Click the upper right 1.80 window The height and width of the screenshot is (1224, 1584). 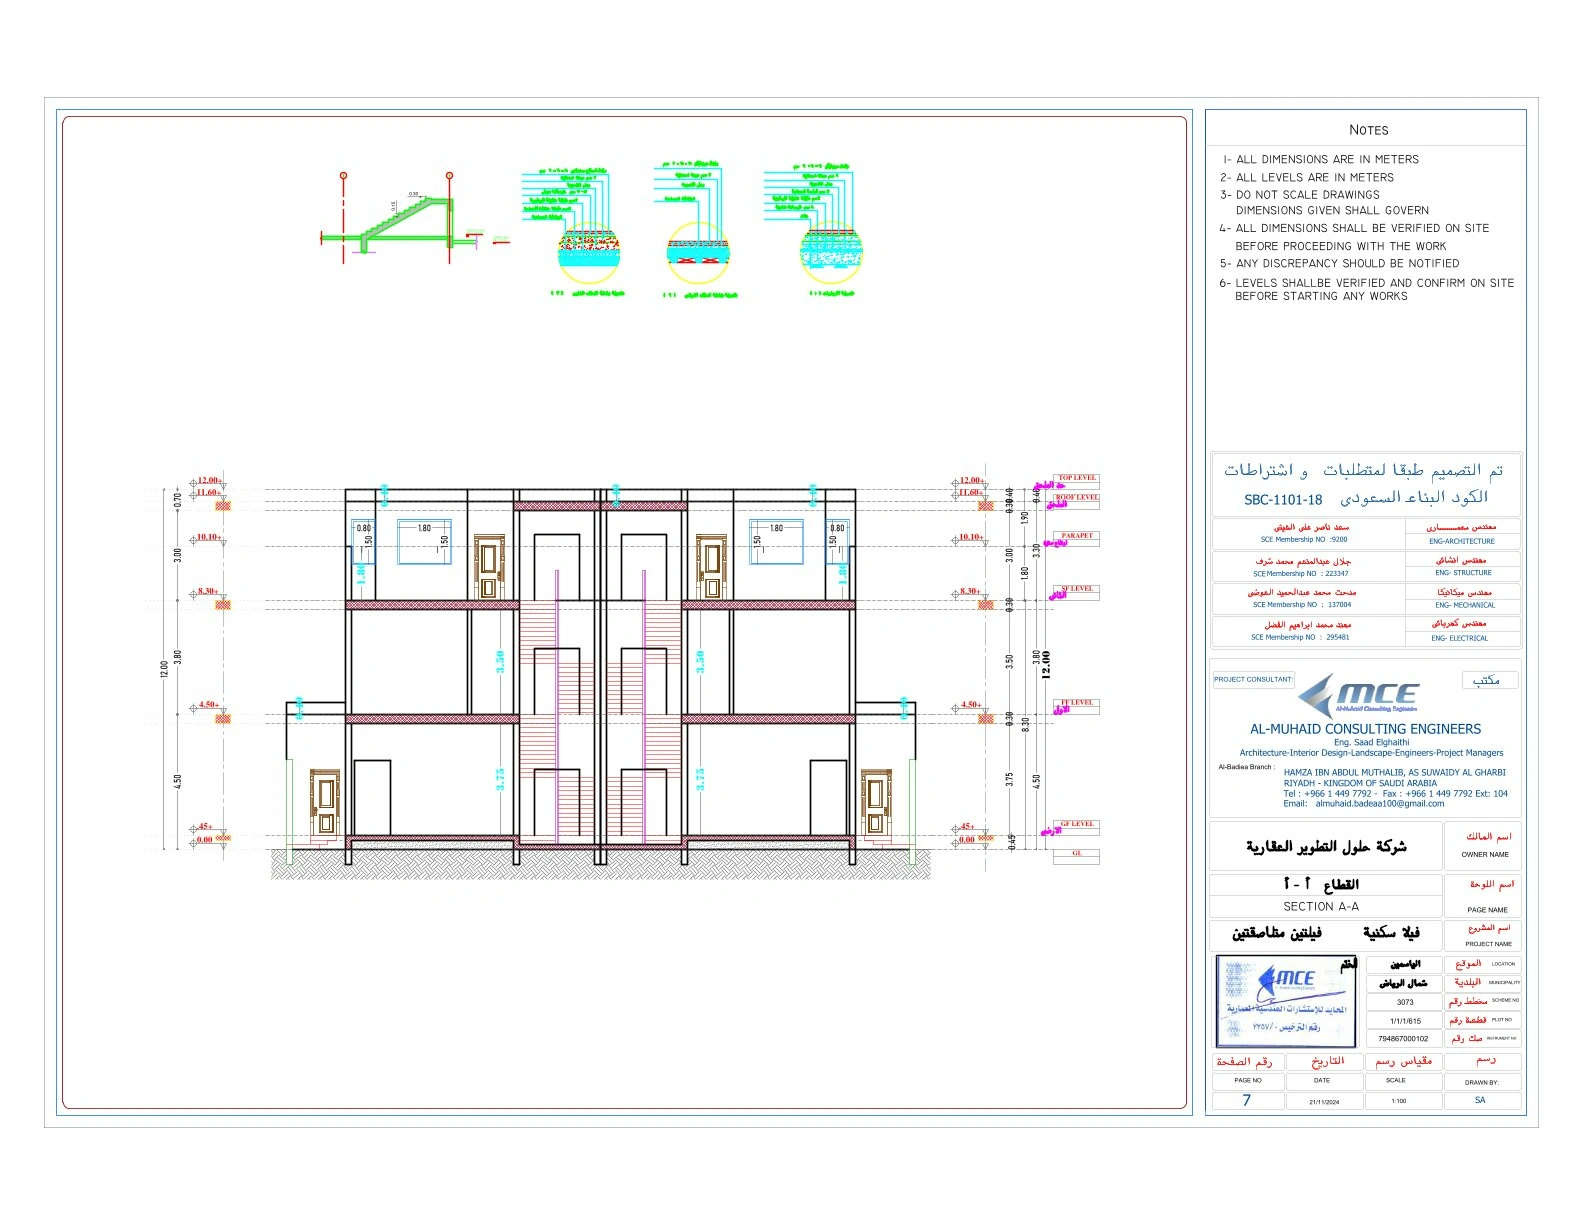(x=776, y=542)
